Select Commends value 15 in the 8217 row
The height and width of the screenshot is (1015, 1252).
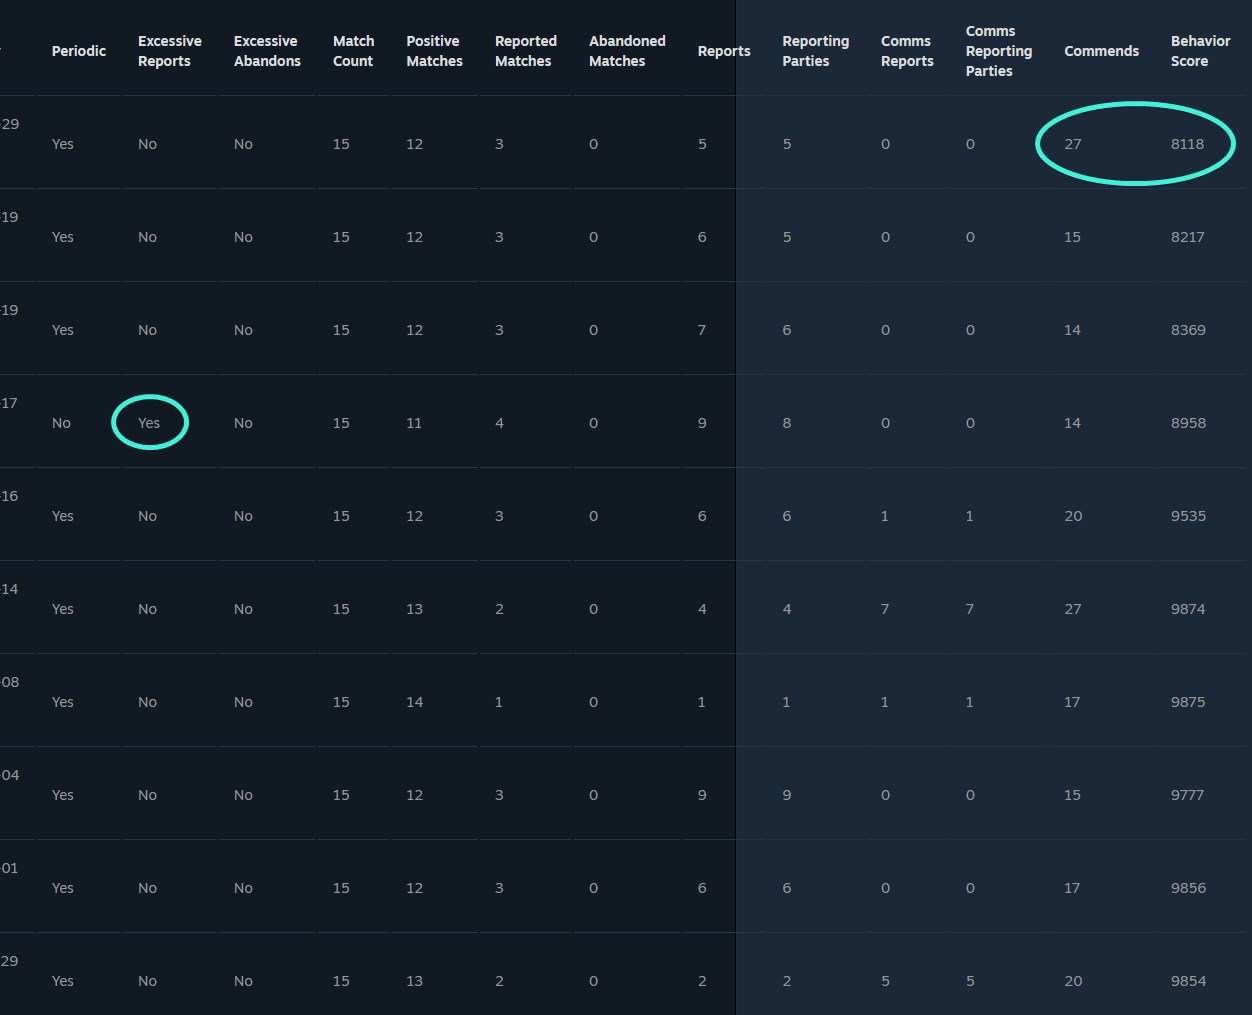pyautogui.click(x=1072, y=237)
